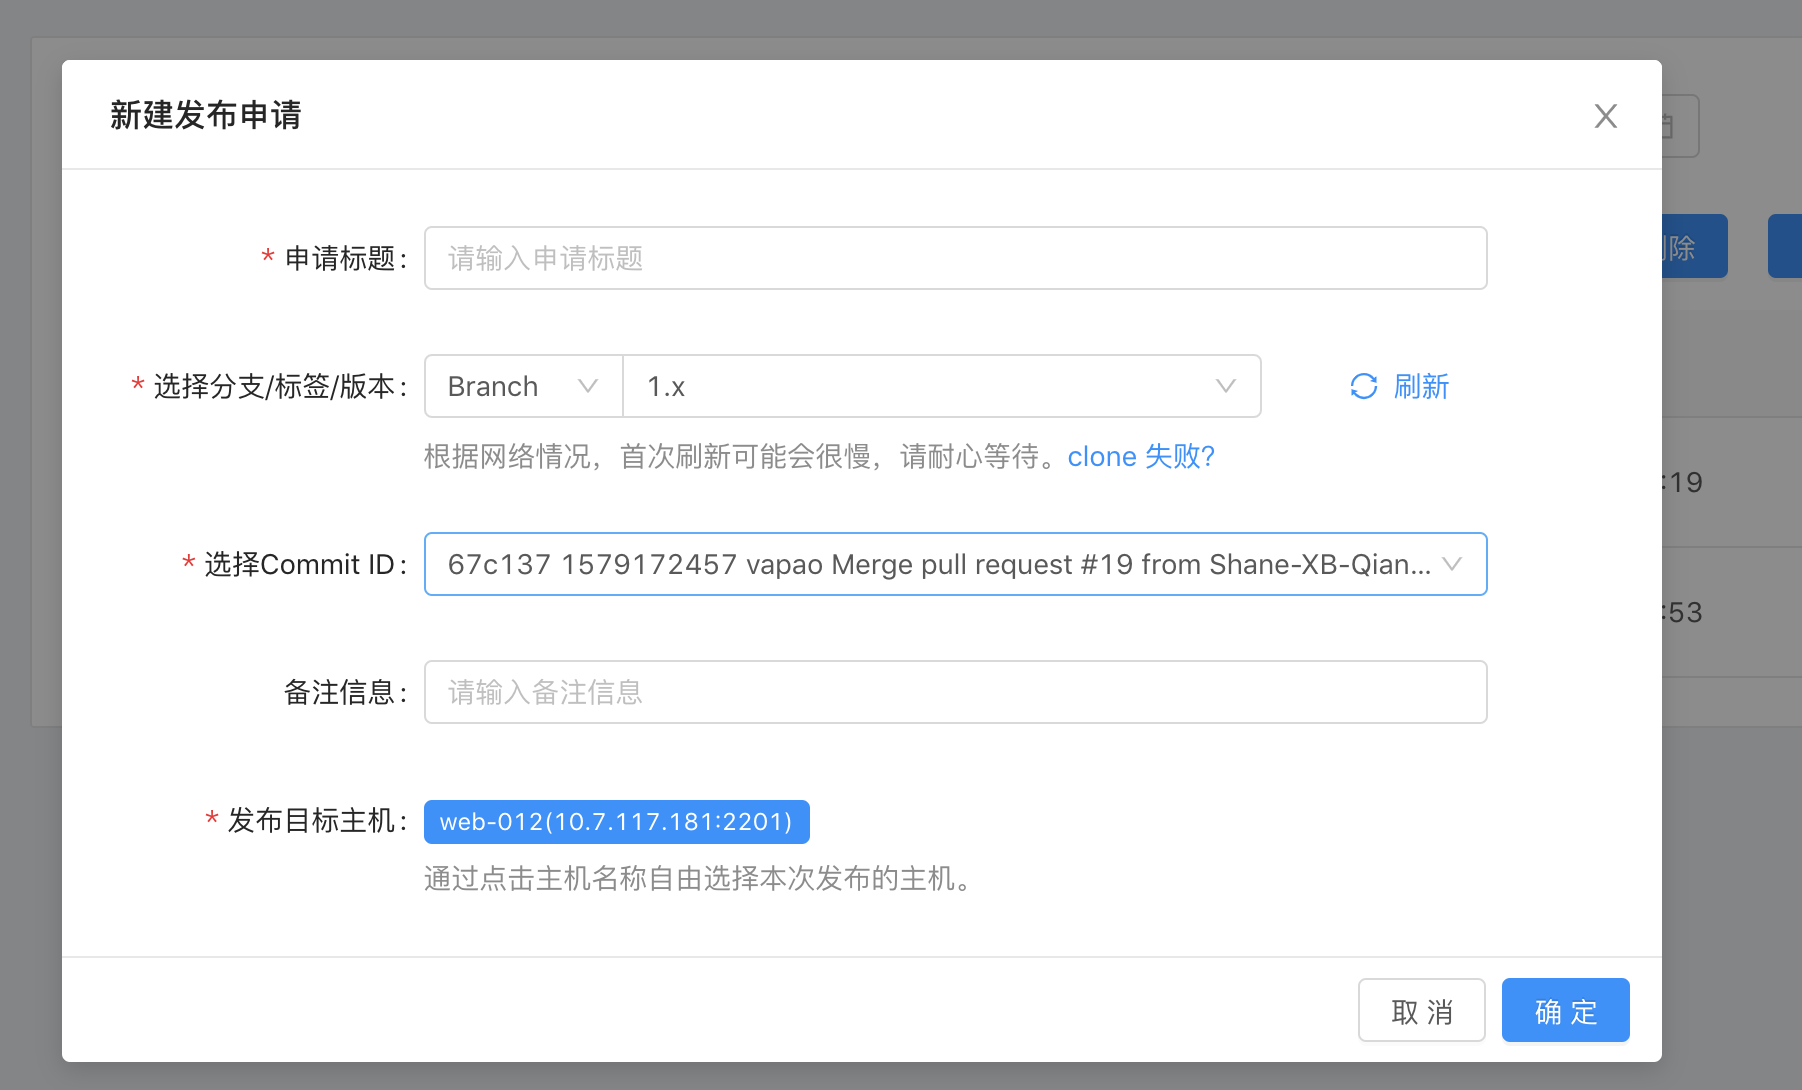Expand the 1.x branch version dropdown

[942, 386]
